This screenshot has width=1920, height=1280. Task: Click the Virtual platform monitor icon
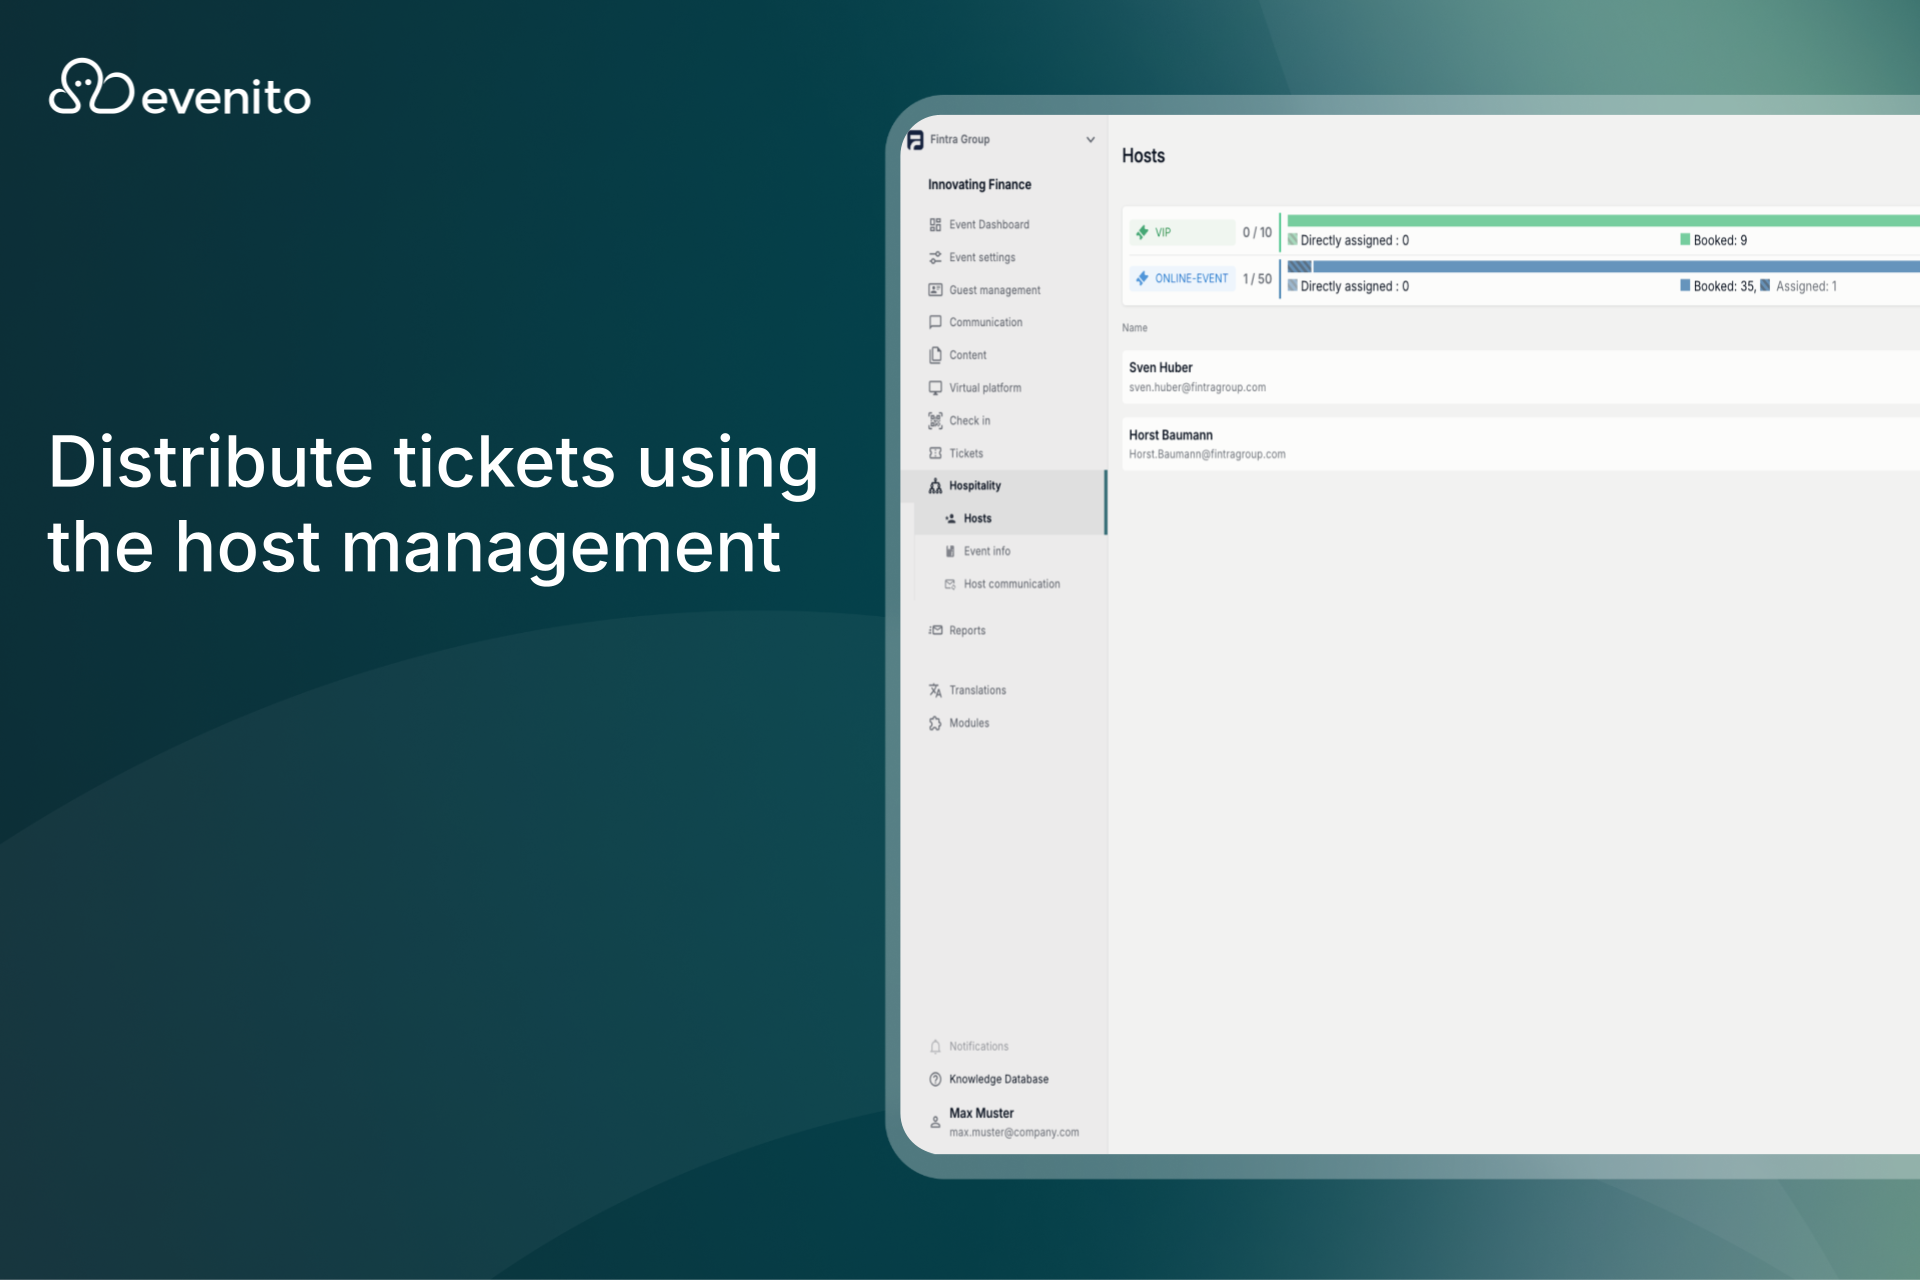(x=935, y=388)
